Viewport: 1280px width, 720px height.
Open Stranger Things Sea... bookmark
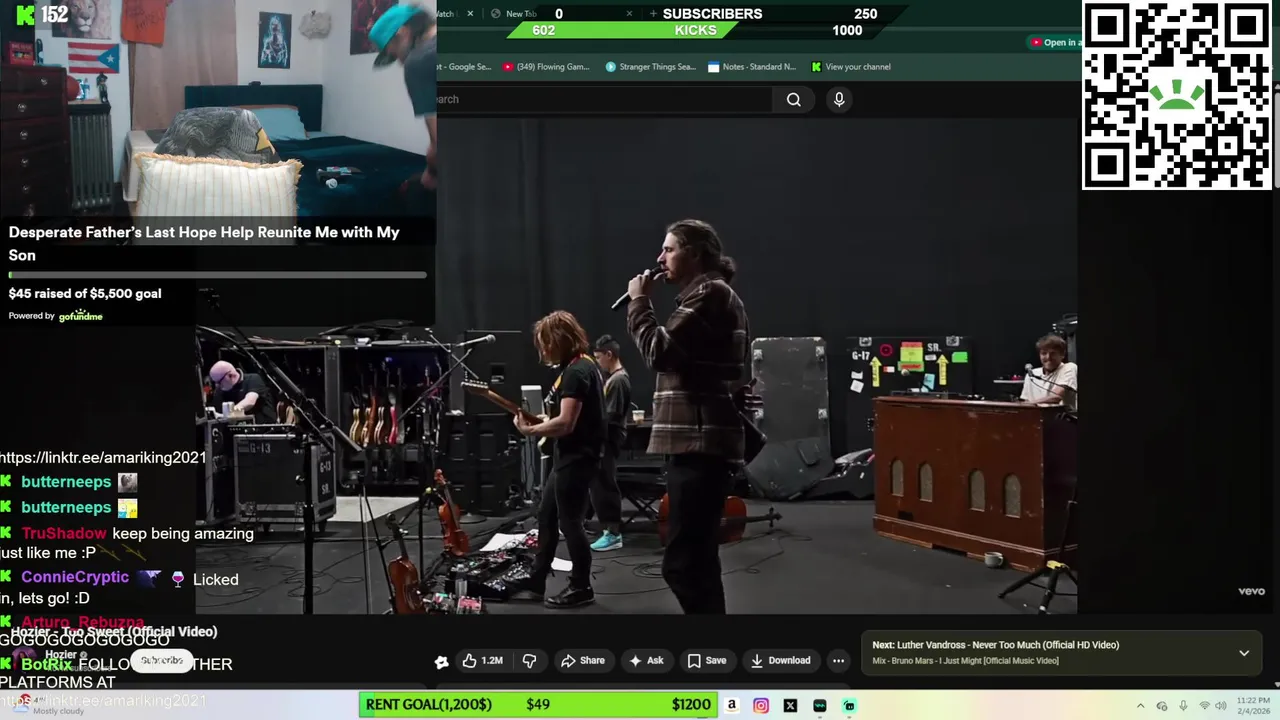coord(650,67)
